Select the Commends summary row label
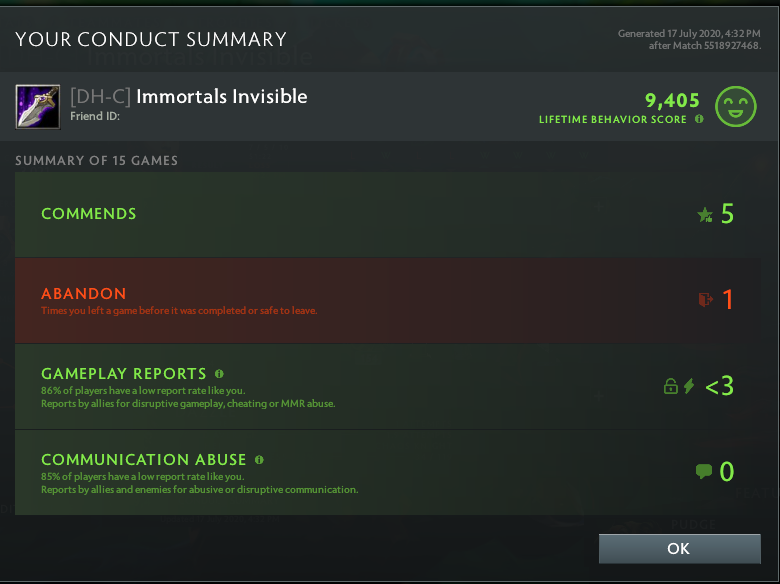 point(89,214)
